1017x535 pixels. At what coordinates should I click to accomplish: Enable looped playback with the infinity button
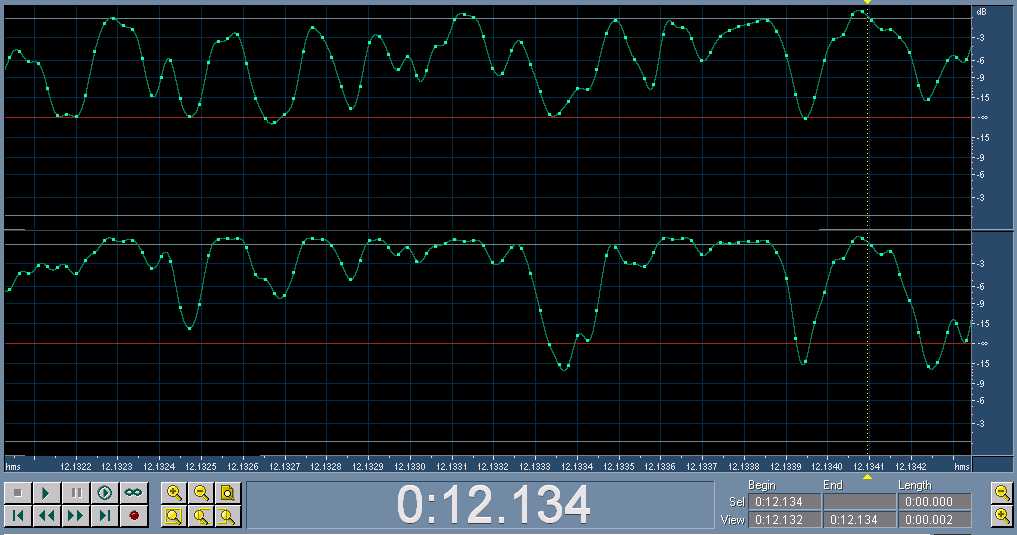coord(134,493)
